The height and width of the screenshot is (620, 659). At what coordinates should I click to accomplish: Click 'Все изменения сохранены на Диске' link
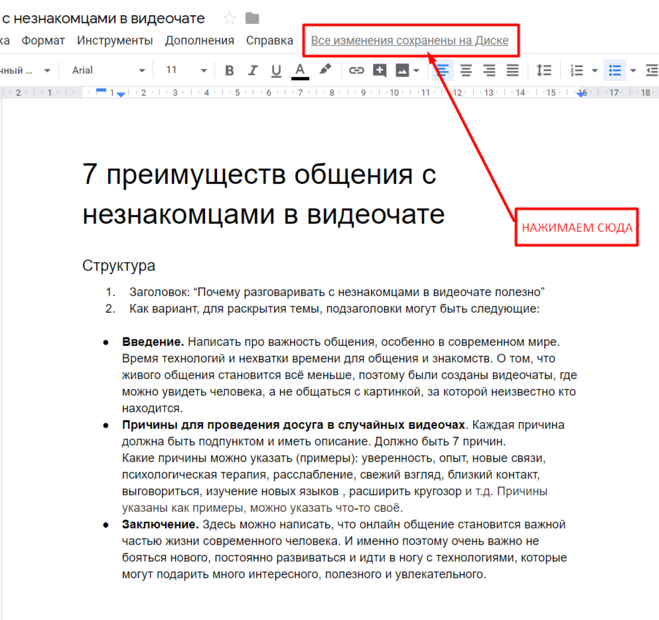[x=410, y=41]
